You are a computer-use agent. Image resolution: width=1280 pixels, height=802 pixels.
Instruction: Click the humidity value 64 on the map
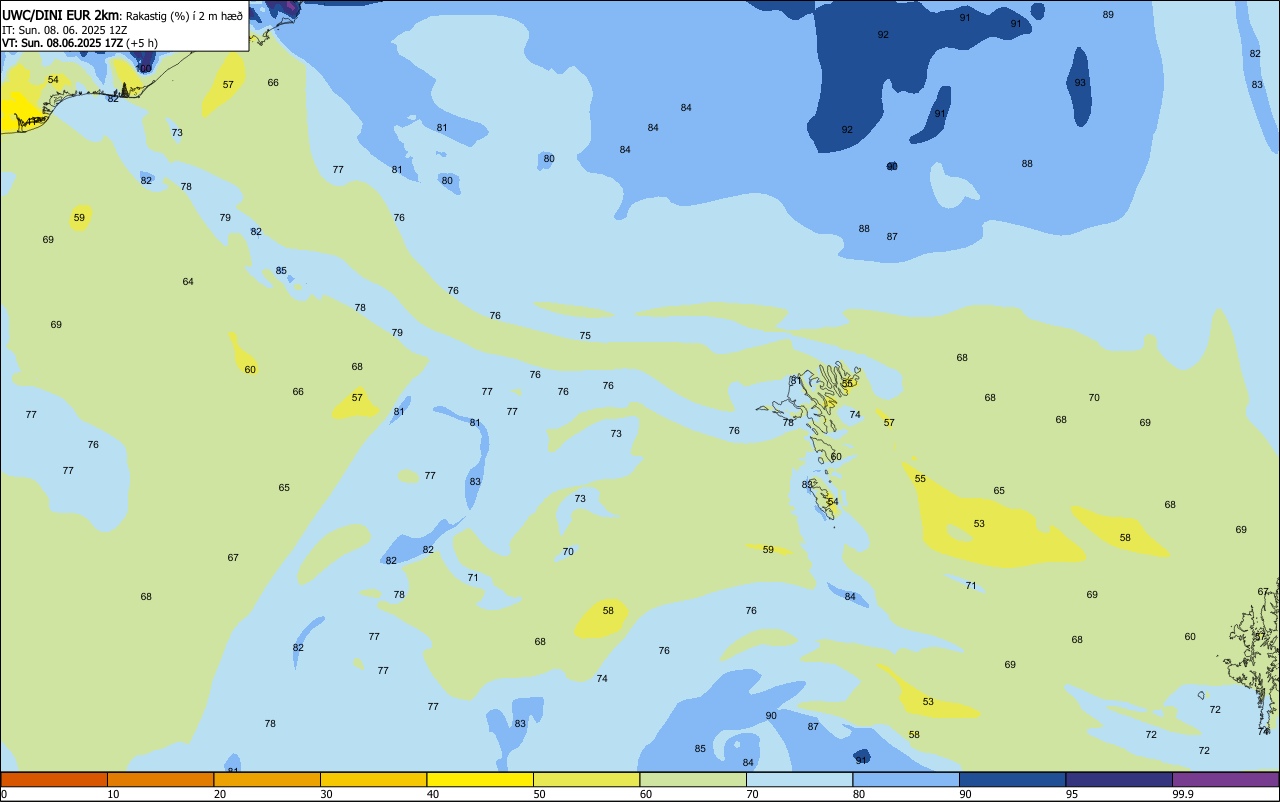188,282
